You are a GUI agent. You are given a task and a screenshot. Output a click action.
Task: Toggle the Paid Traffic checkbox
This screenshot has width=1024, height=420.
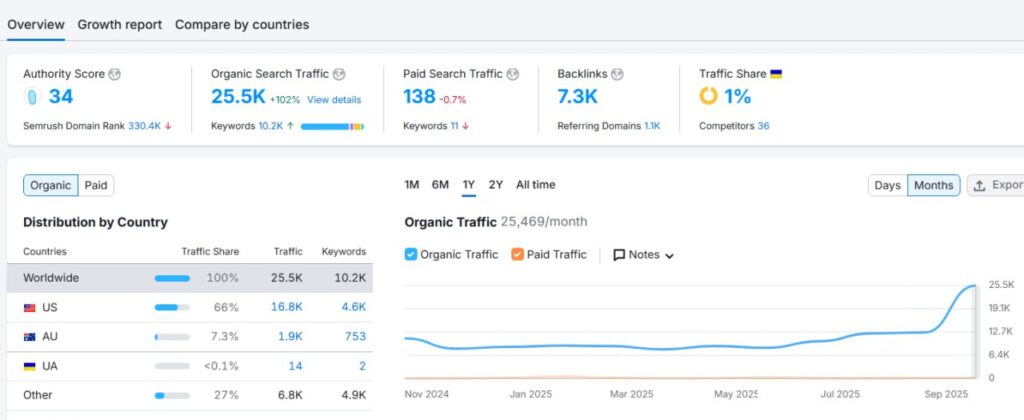point(517,255)
